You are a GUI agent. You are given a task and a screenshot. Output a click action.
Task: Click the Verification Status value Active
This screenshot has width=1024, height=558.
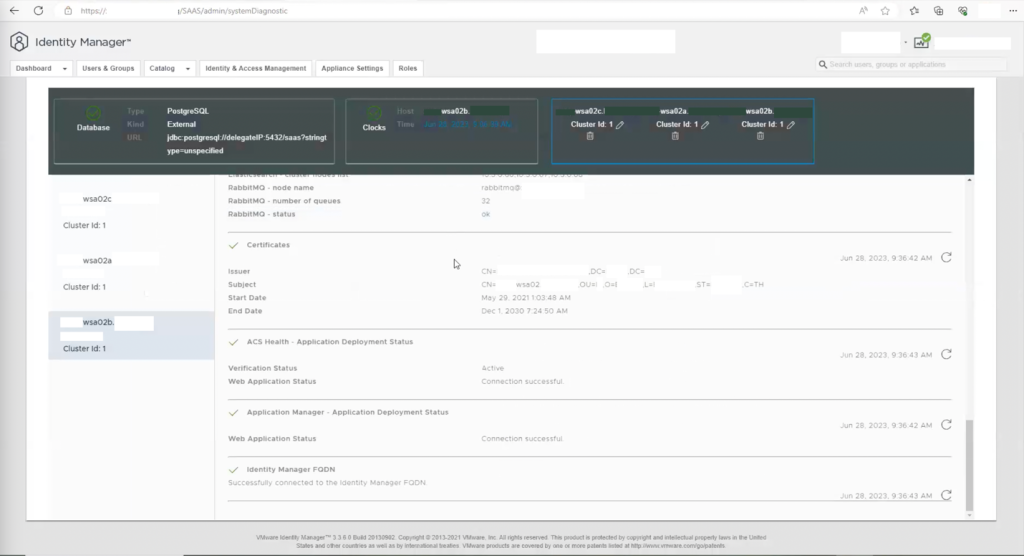click(x=492, y=368)
